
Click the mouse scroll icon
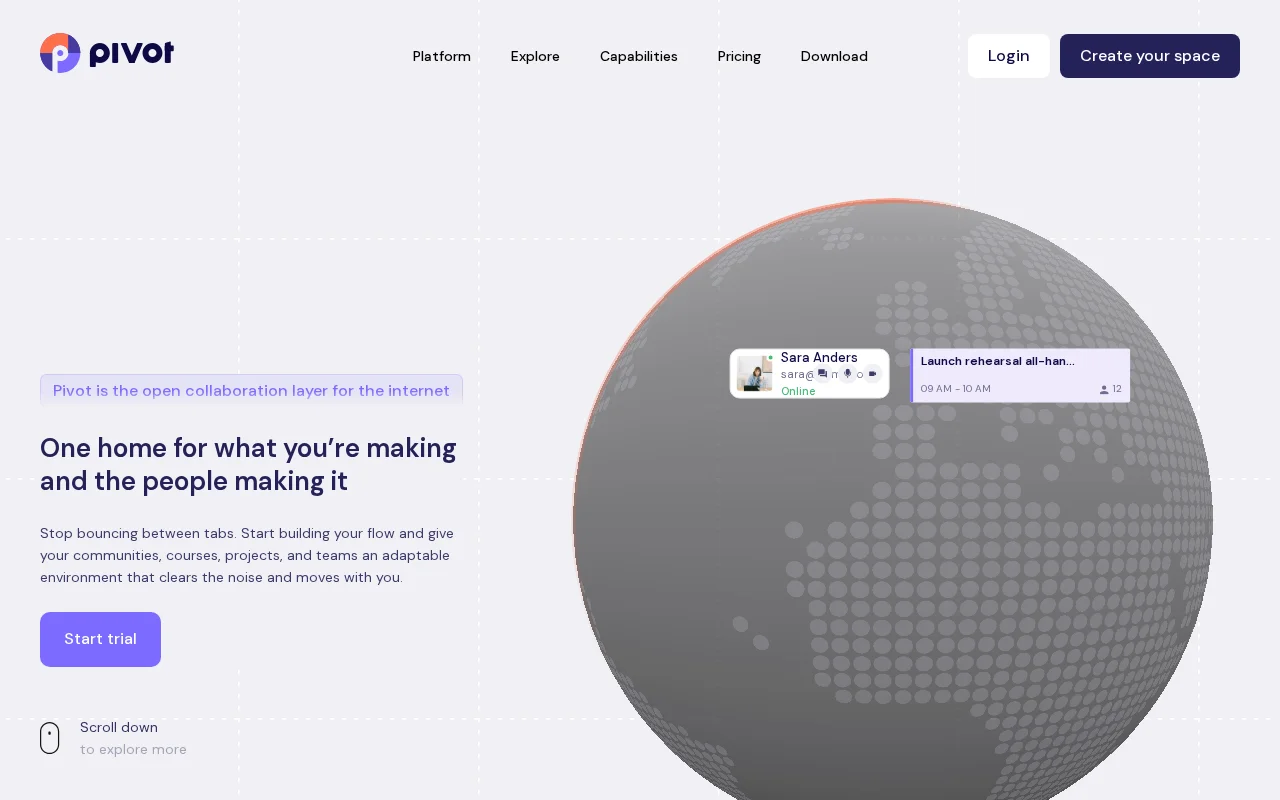[x=50, y=738]
